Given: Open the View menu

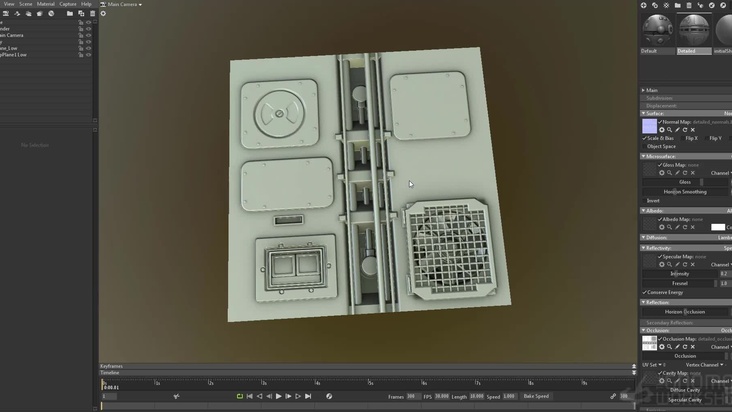Looking at the screenshot, I should pyautogui.click(x=9, y=4).
